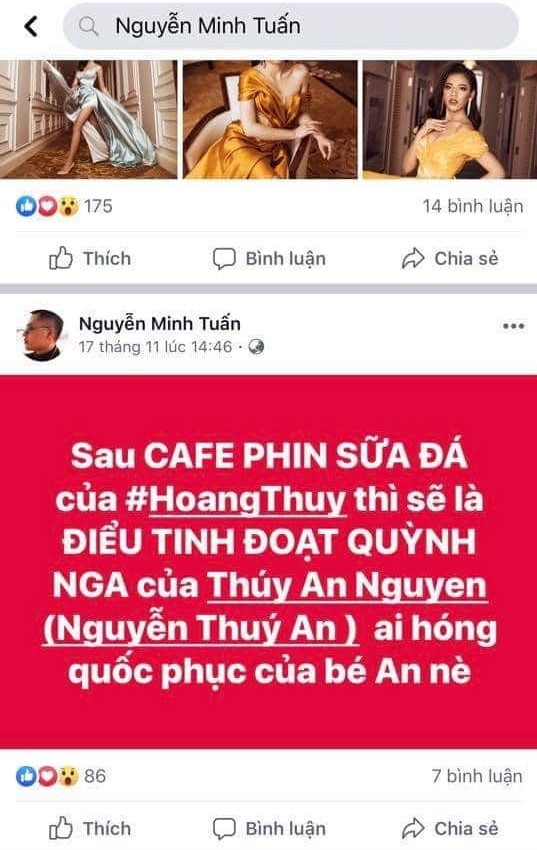Tap Thích on the photo post
537x850 pixels.
(x=90, y=259)
